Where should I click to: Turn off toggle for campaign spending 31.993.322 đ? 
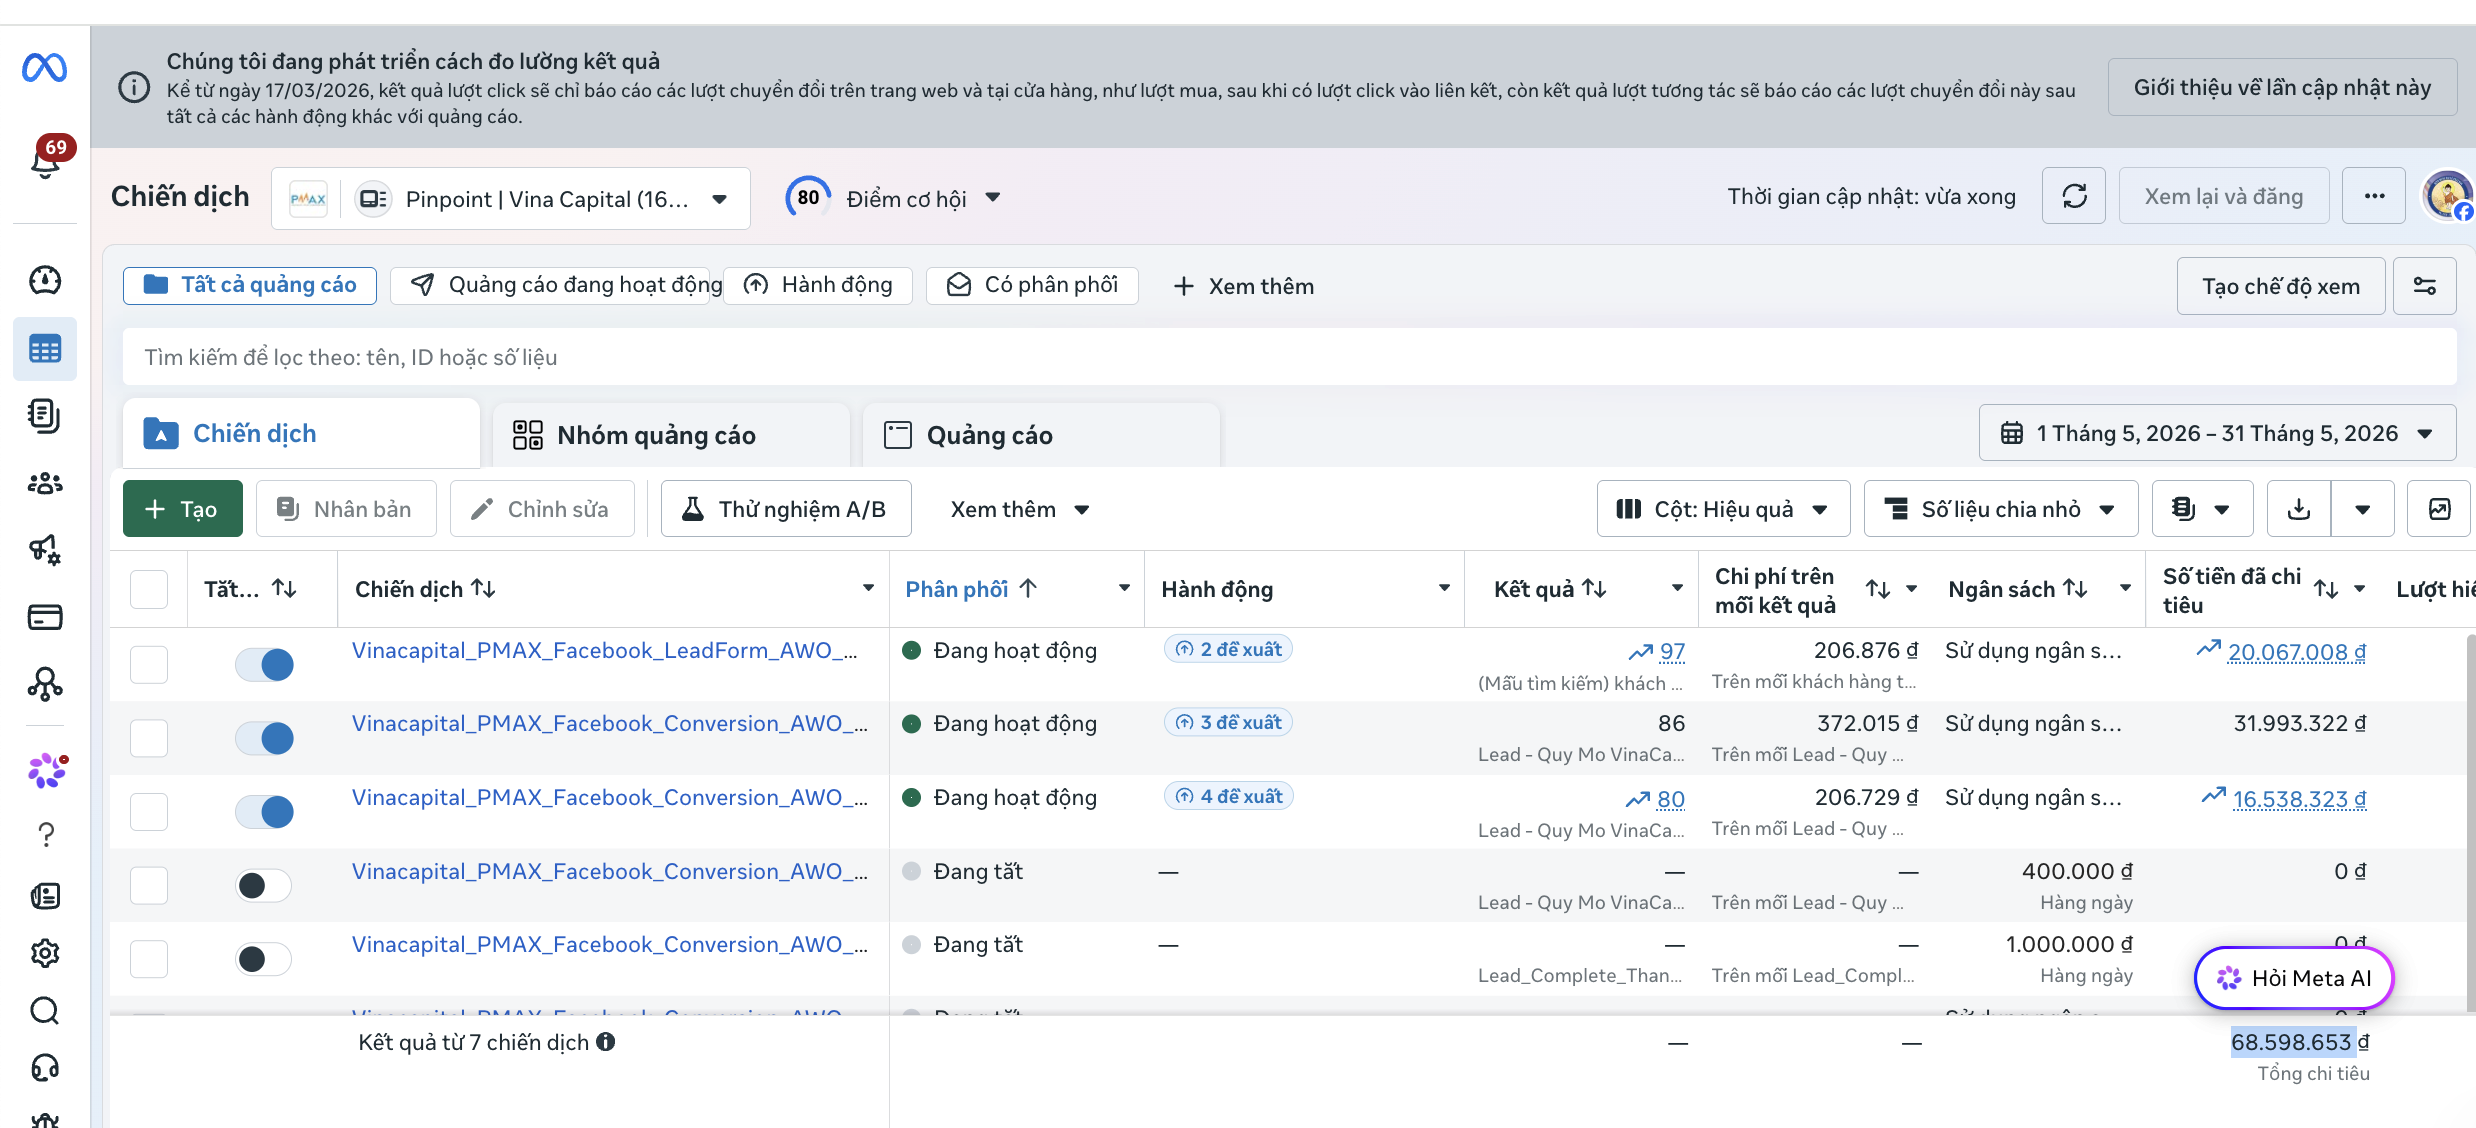(x=264, y=738)
